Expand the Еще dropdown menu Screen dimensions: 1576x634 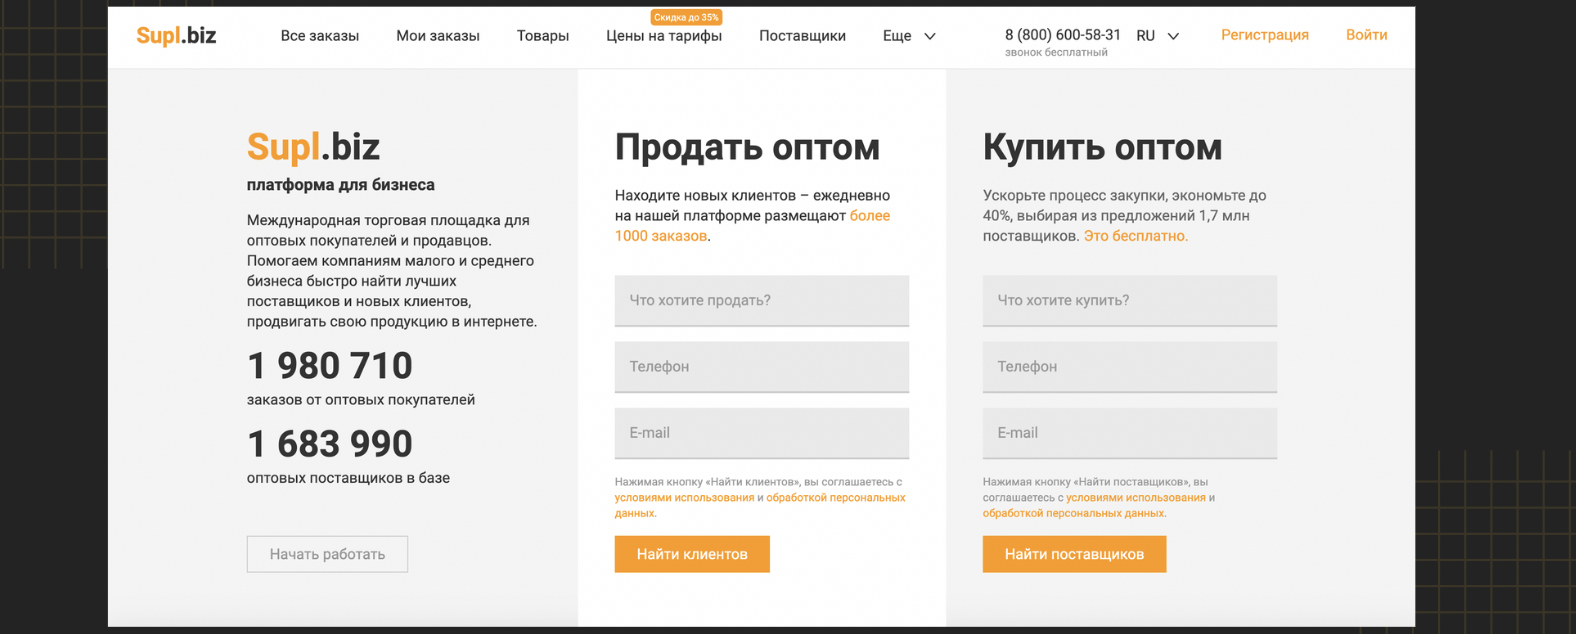909,36
